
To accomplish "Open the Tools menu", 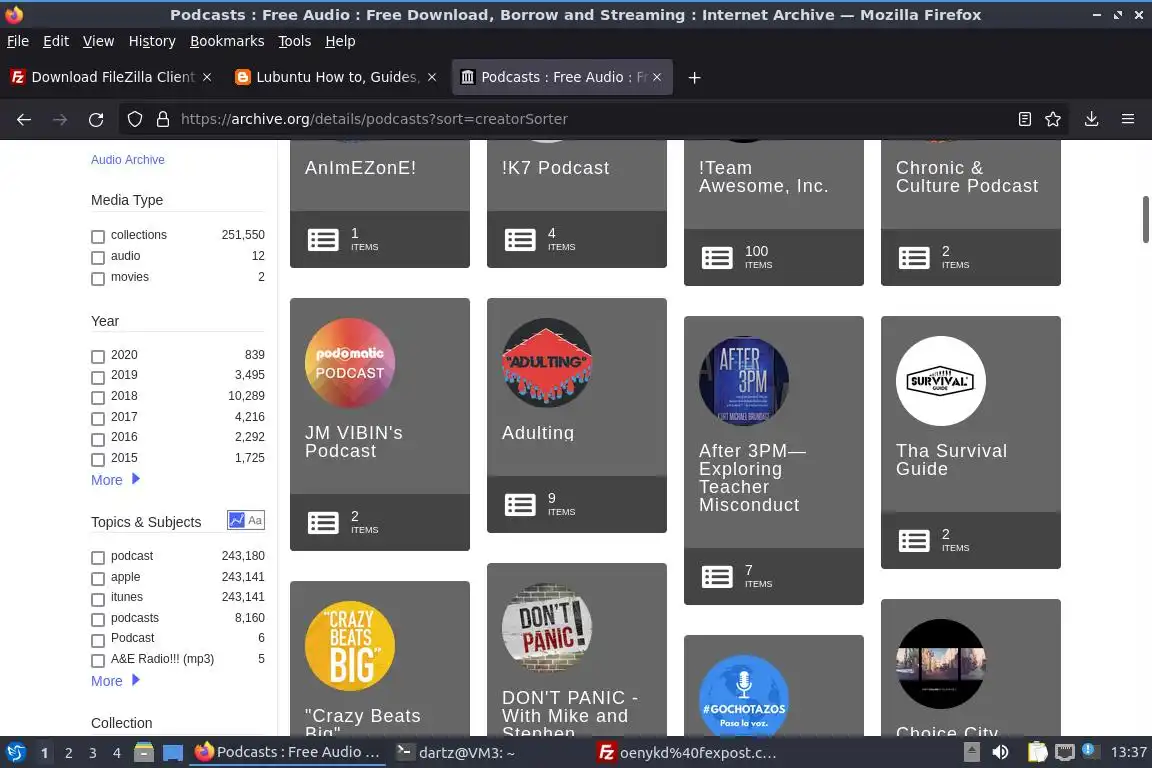I will (x=295, y=41).
